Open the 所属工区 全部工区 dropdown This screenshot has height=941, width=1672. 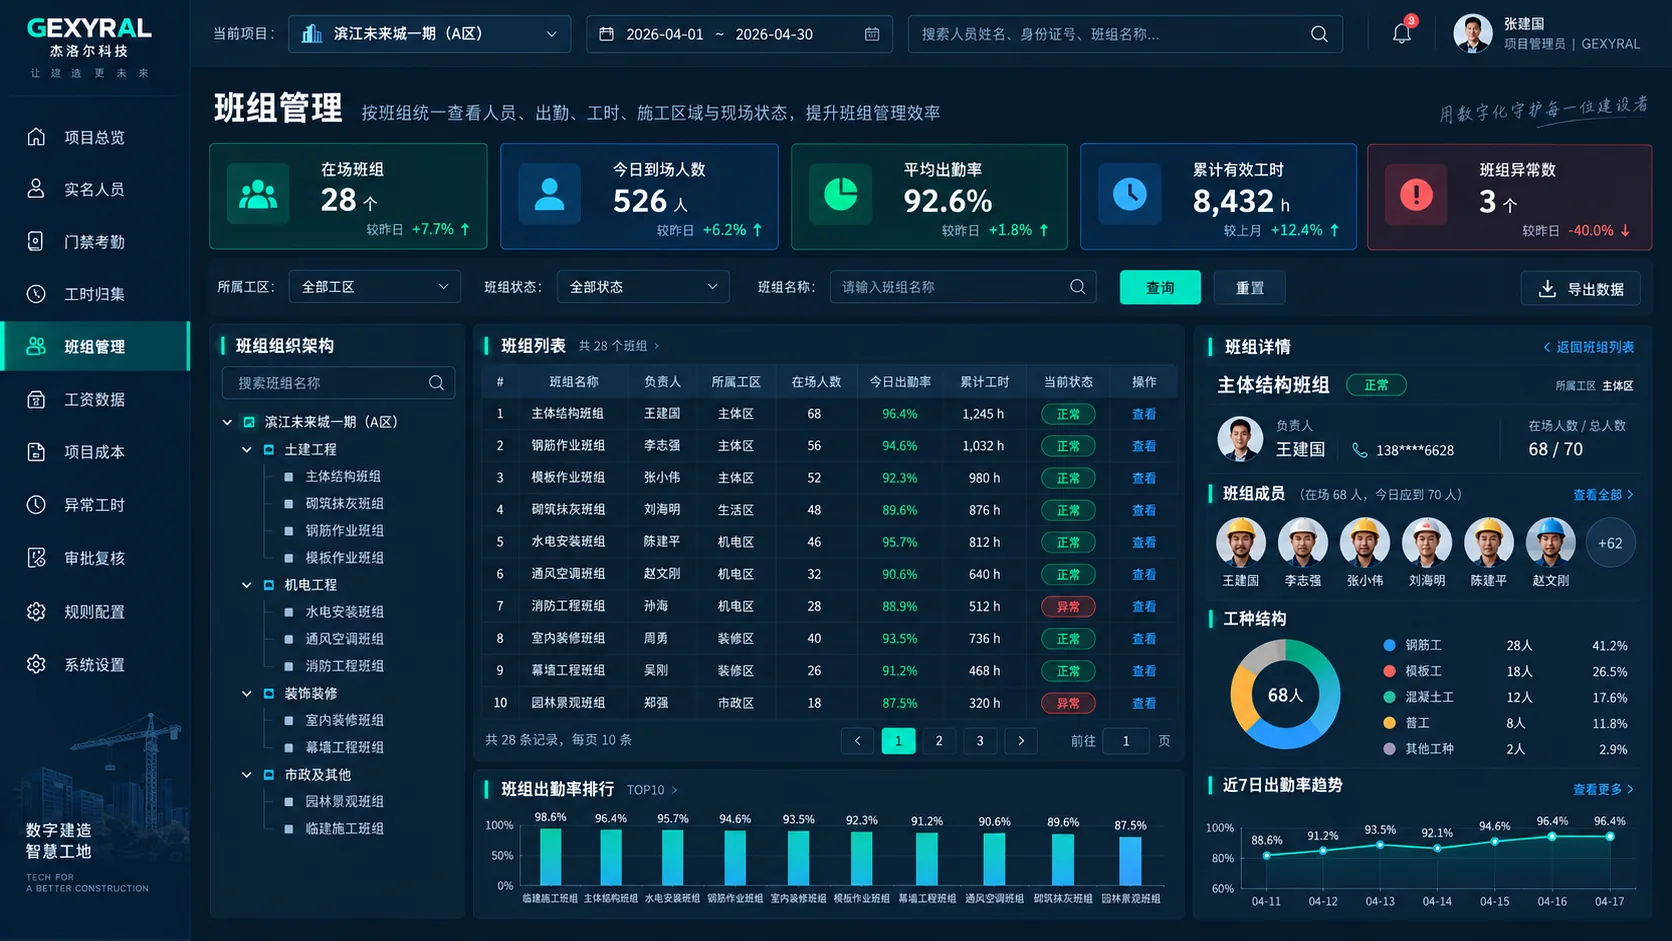pos(374,287)
